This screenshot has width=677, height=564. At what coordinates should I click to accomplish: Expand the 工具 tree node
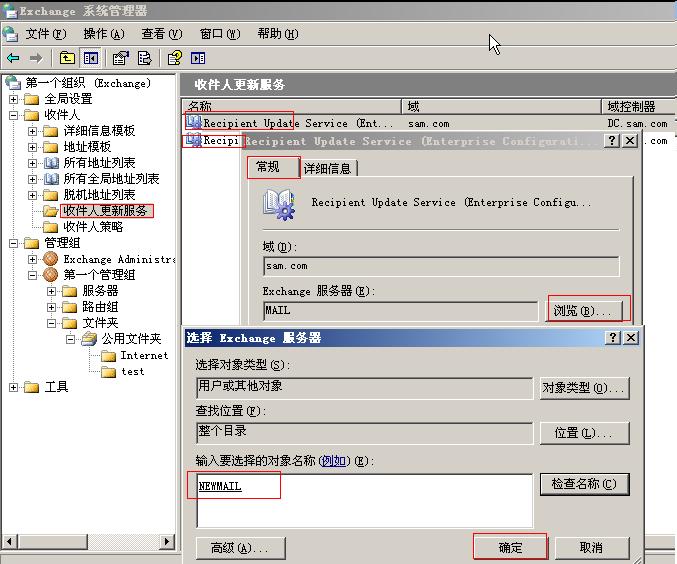pyautogui.click(x=14, y=387)
